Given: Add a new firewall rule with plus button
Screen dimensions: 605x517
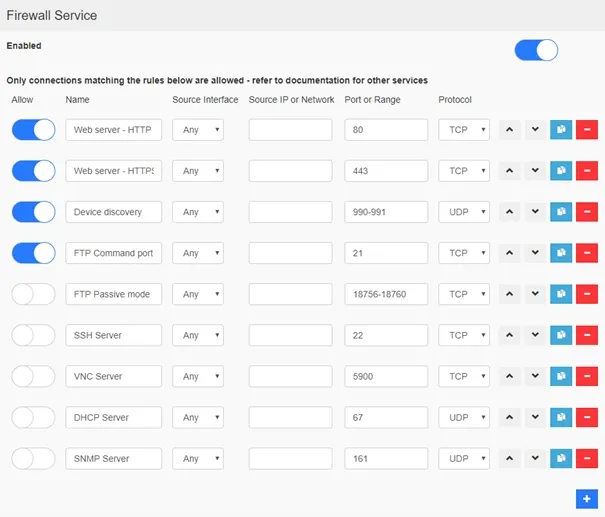Looking at the screenshot, I should 586,498.
